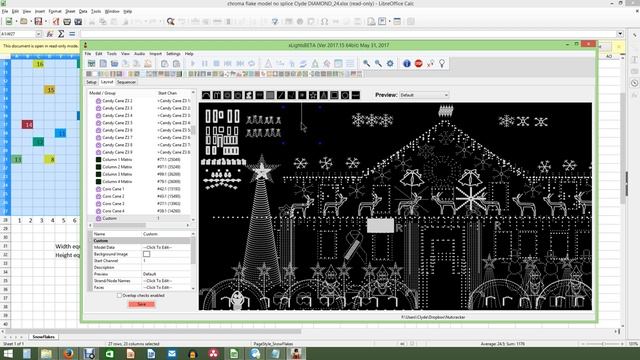Expand the Calc formula bar arrow
The image size is (640, 360).
pyautogui.click(x=620, y=34)
